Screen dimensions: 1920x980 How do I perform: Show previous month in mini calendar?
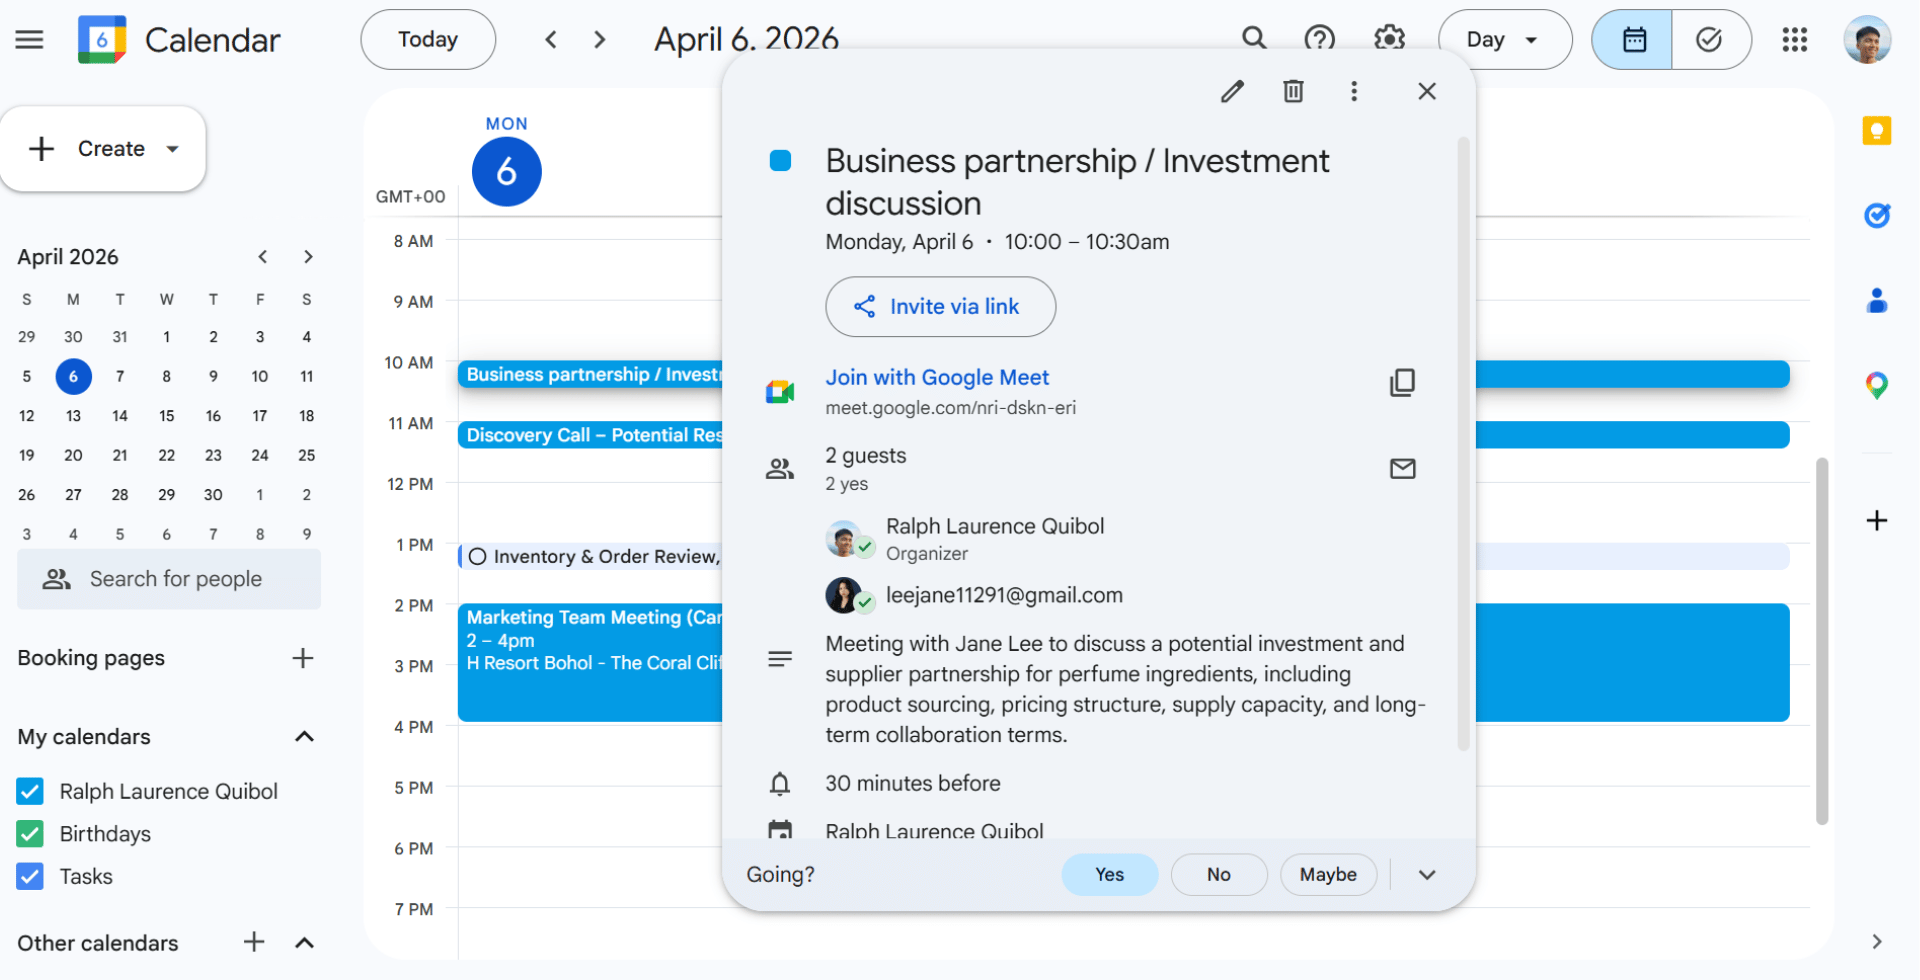pos(262,257)
